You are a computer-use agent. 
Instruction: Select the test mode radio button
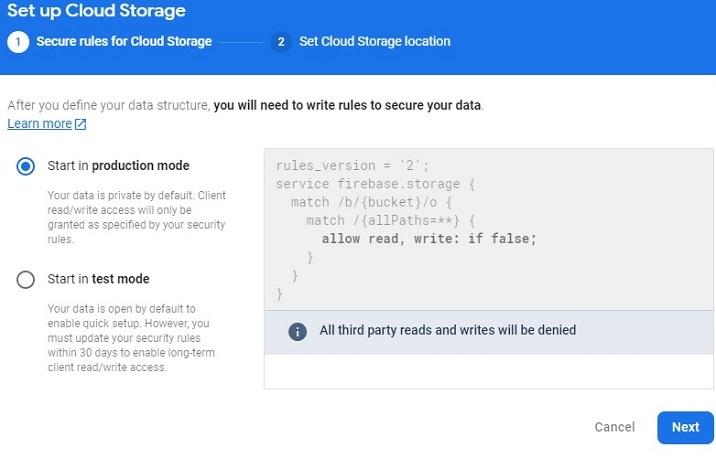(26, 280)
